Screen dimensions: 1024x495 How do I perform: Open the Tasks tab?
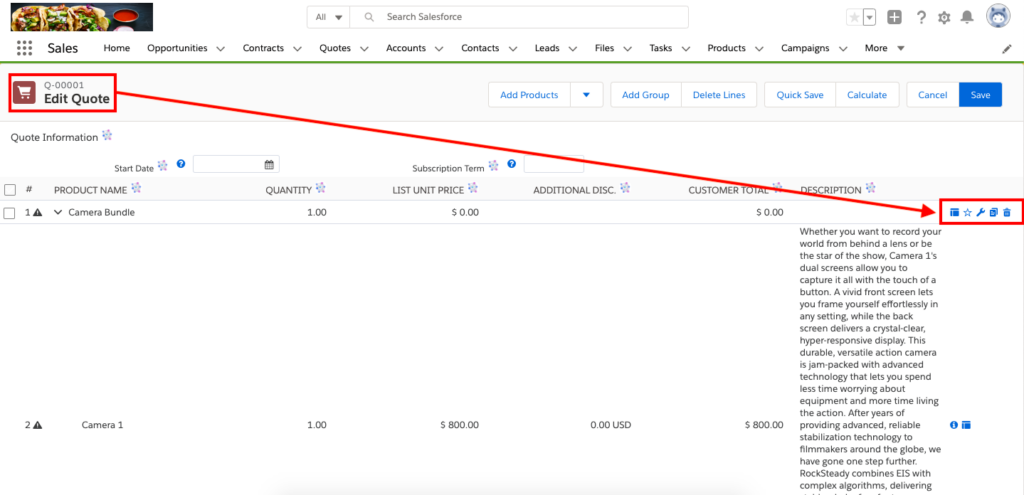[x=660, y=48]
